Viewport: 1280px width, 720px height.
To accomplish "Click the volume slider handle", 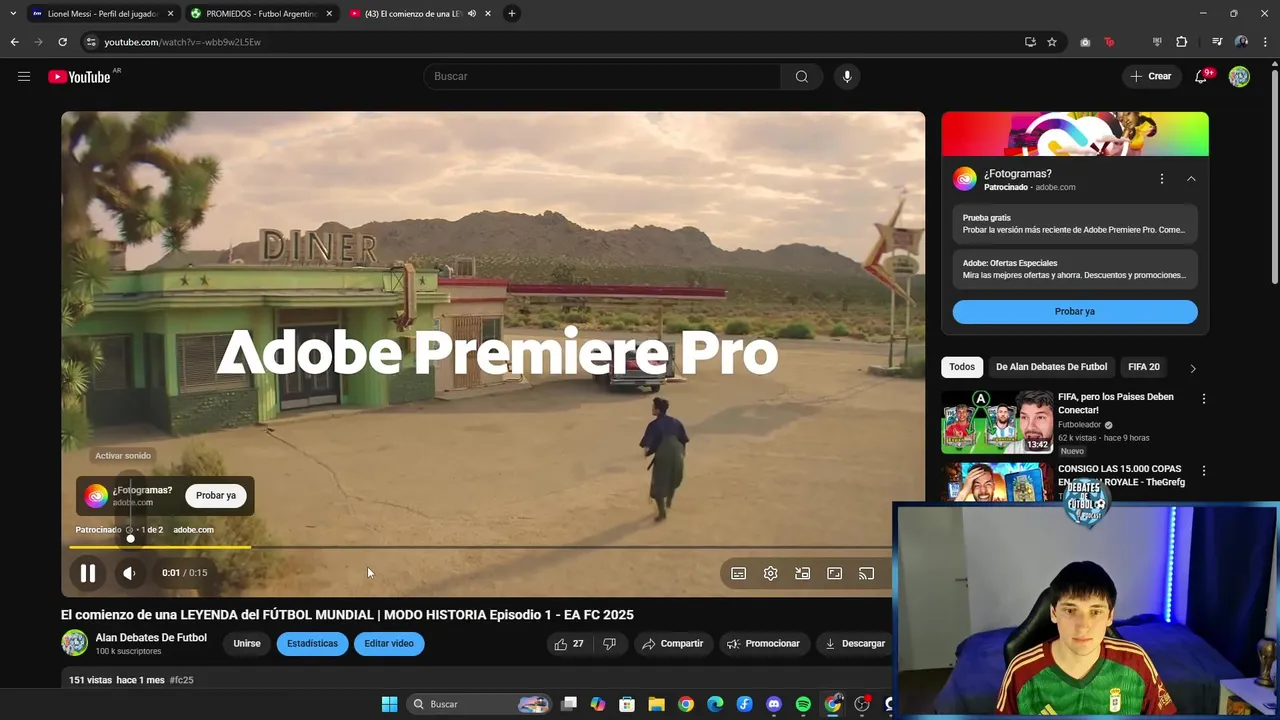I will (130, 539).
